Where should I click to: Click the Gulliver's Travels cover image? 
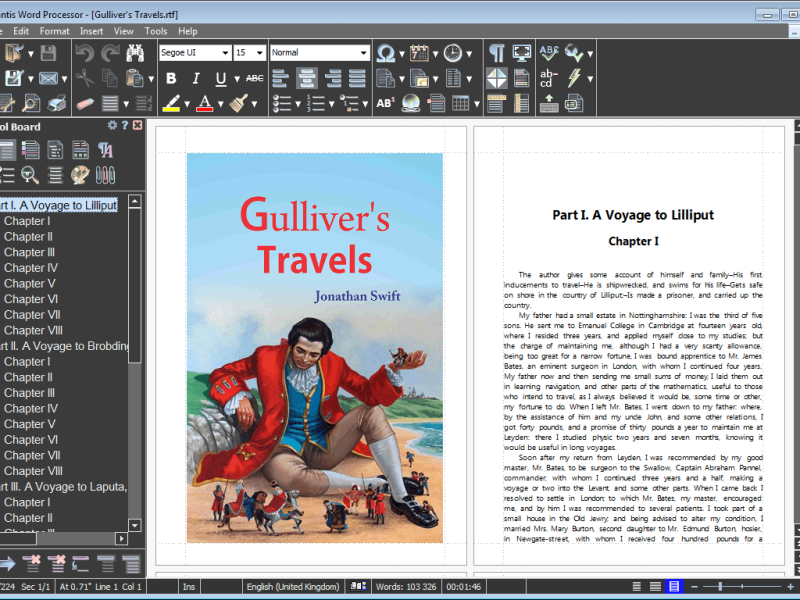coord(315,348)
